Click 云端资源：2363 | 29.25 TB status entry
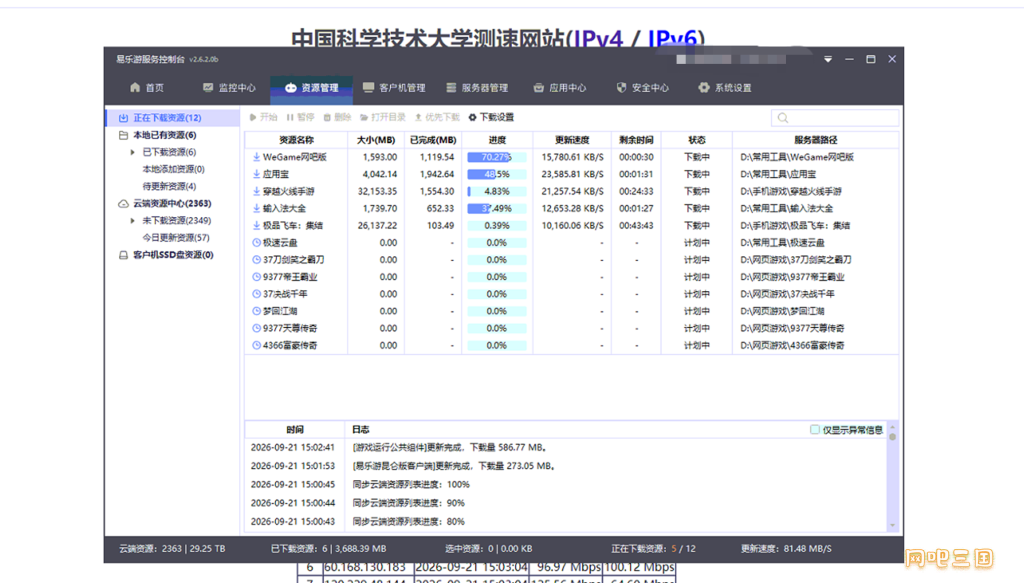The height and width of the screenshot is (583, 1024). pos(172,549)
